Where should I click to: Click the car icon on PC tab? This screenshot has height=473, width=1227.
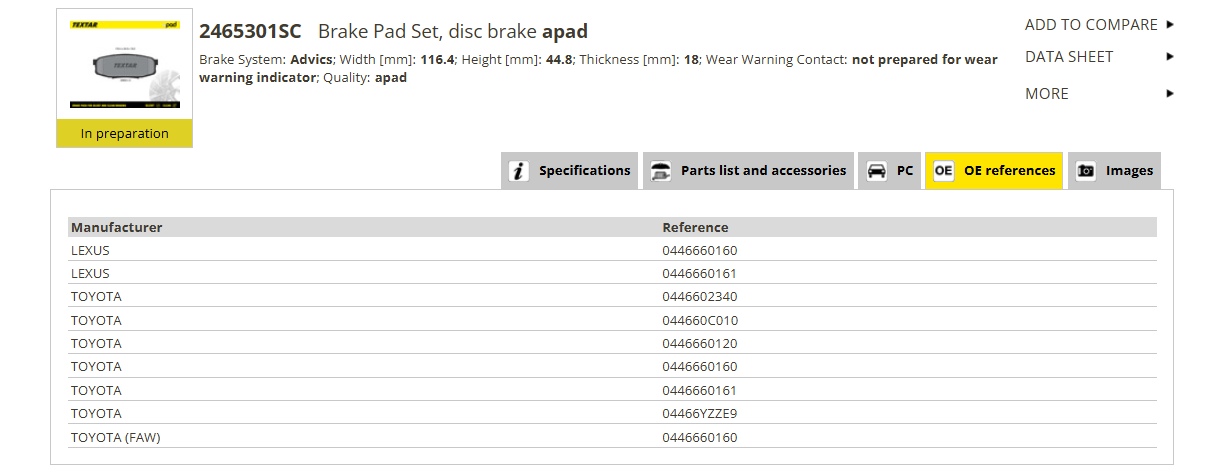(877, 171)
